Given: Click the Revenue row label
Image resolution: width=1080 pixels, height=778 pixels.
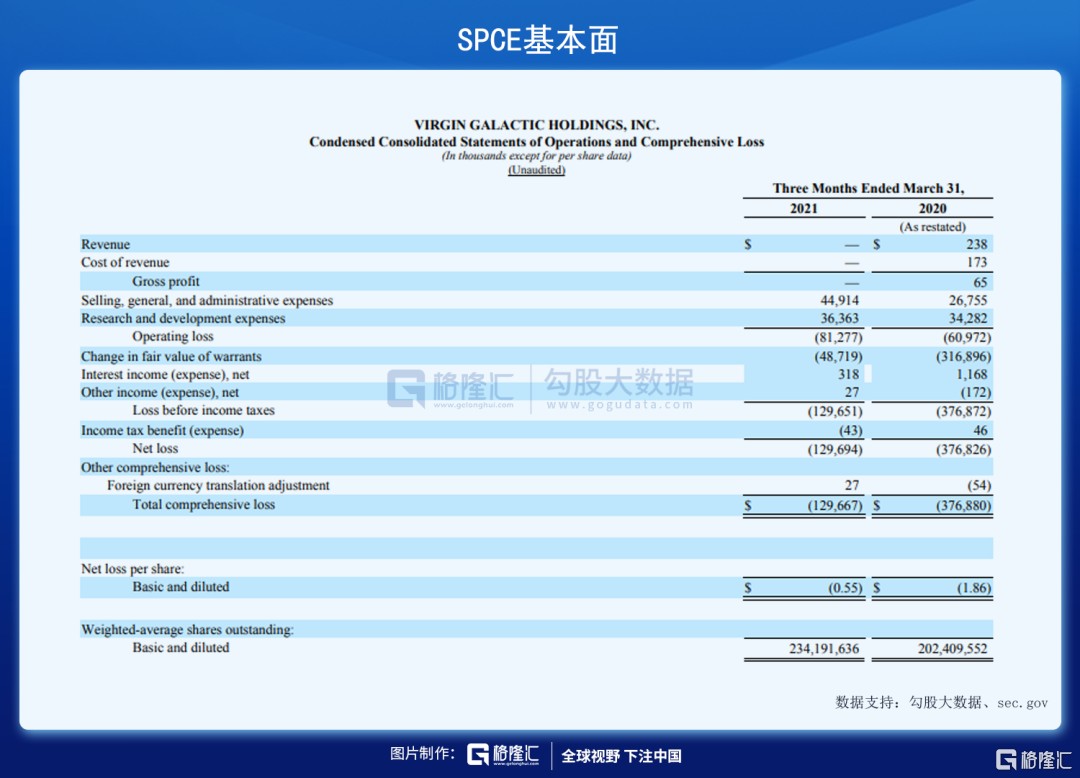Looking at the screenshot, I should pyautogui.click(x=106, y=244).
